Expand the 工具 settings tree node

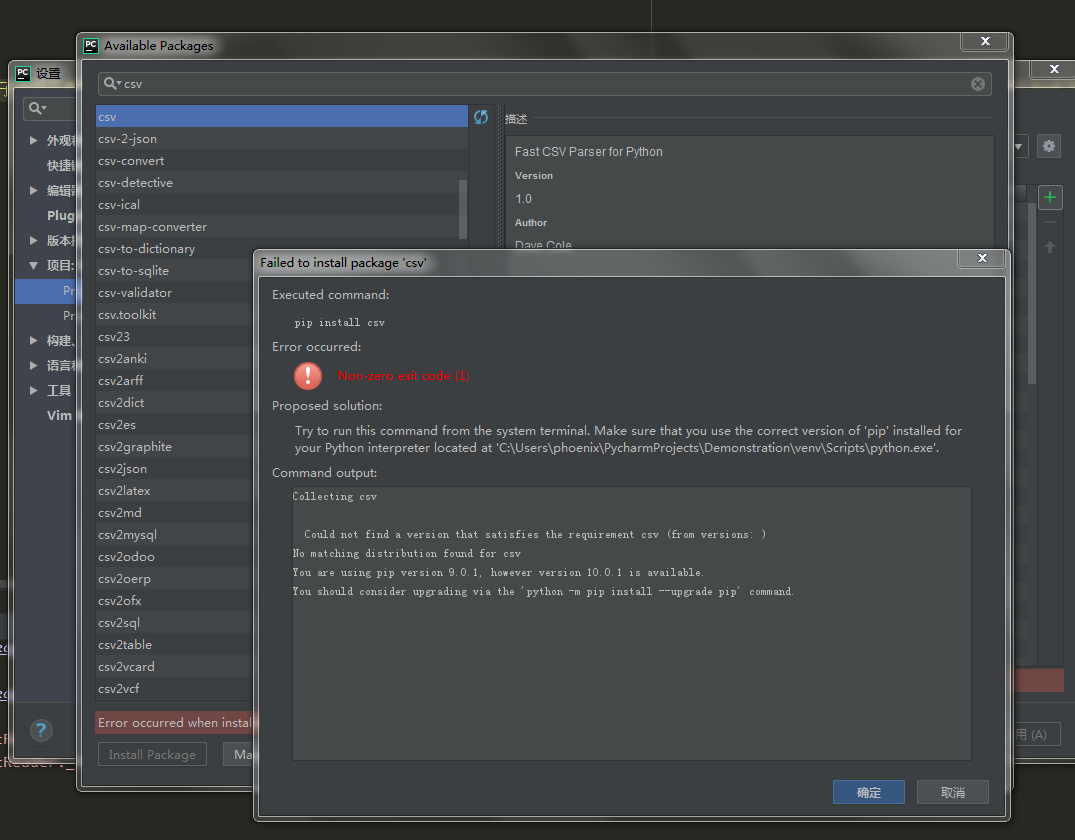pyautogui.click(x=34, y=391)
